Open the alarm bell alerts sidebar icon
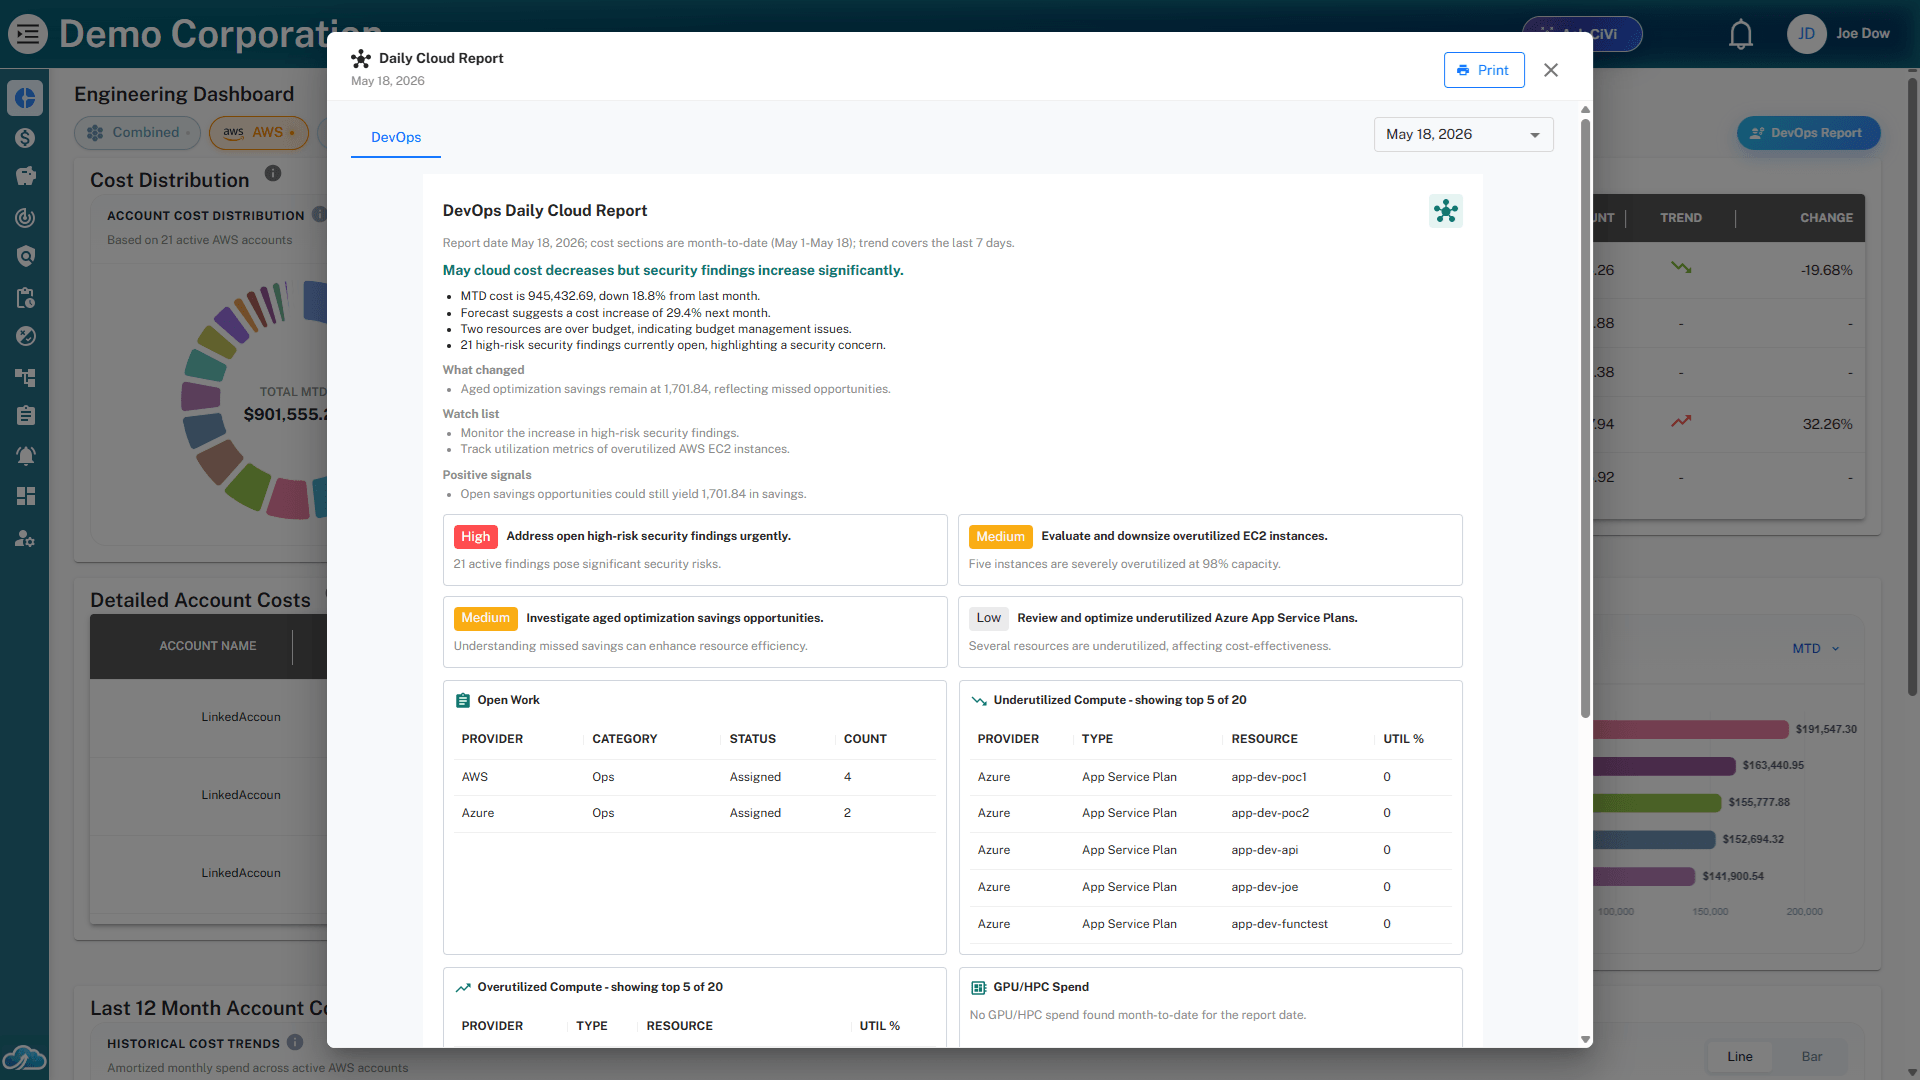Screen dimensions: 1920x1080 pos(25,456)
